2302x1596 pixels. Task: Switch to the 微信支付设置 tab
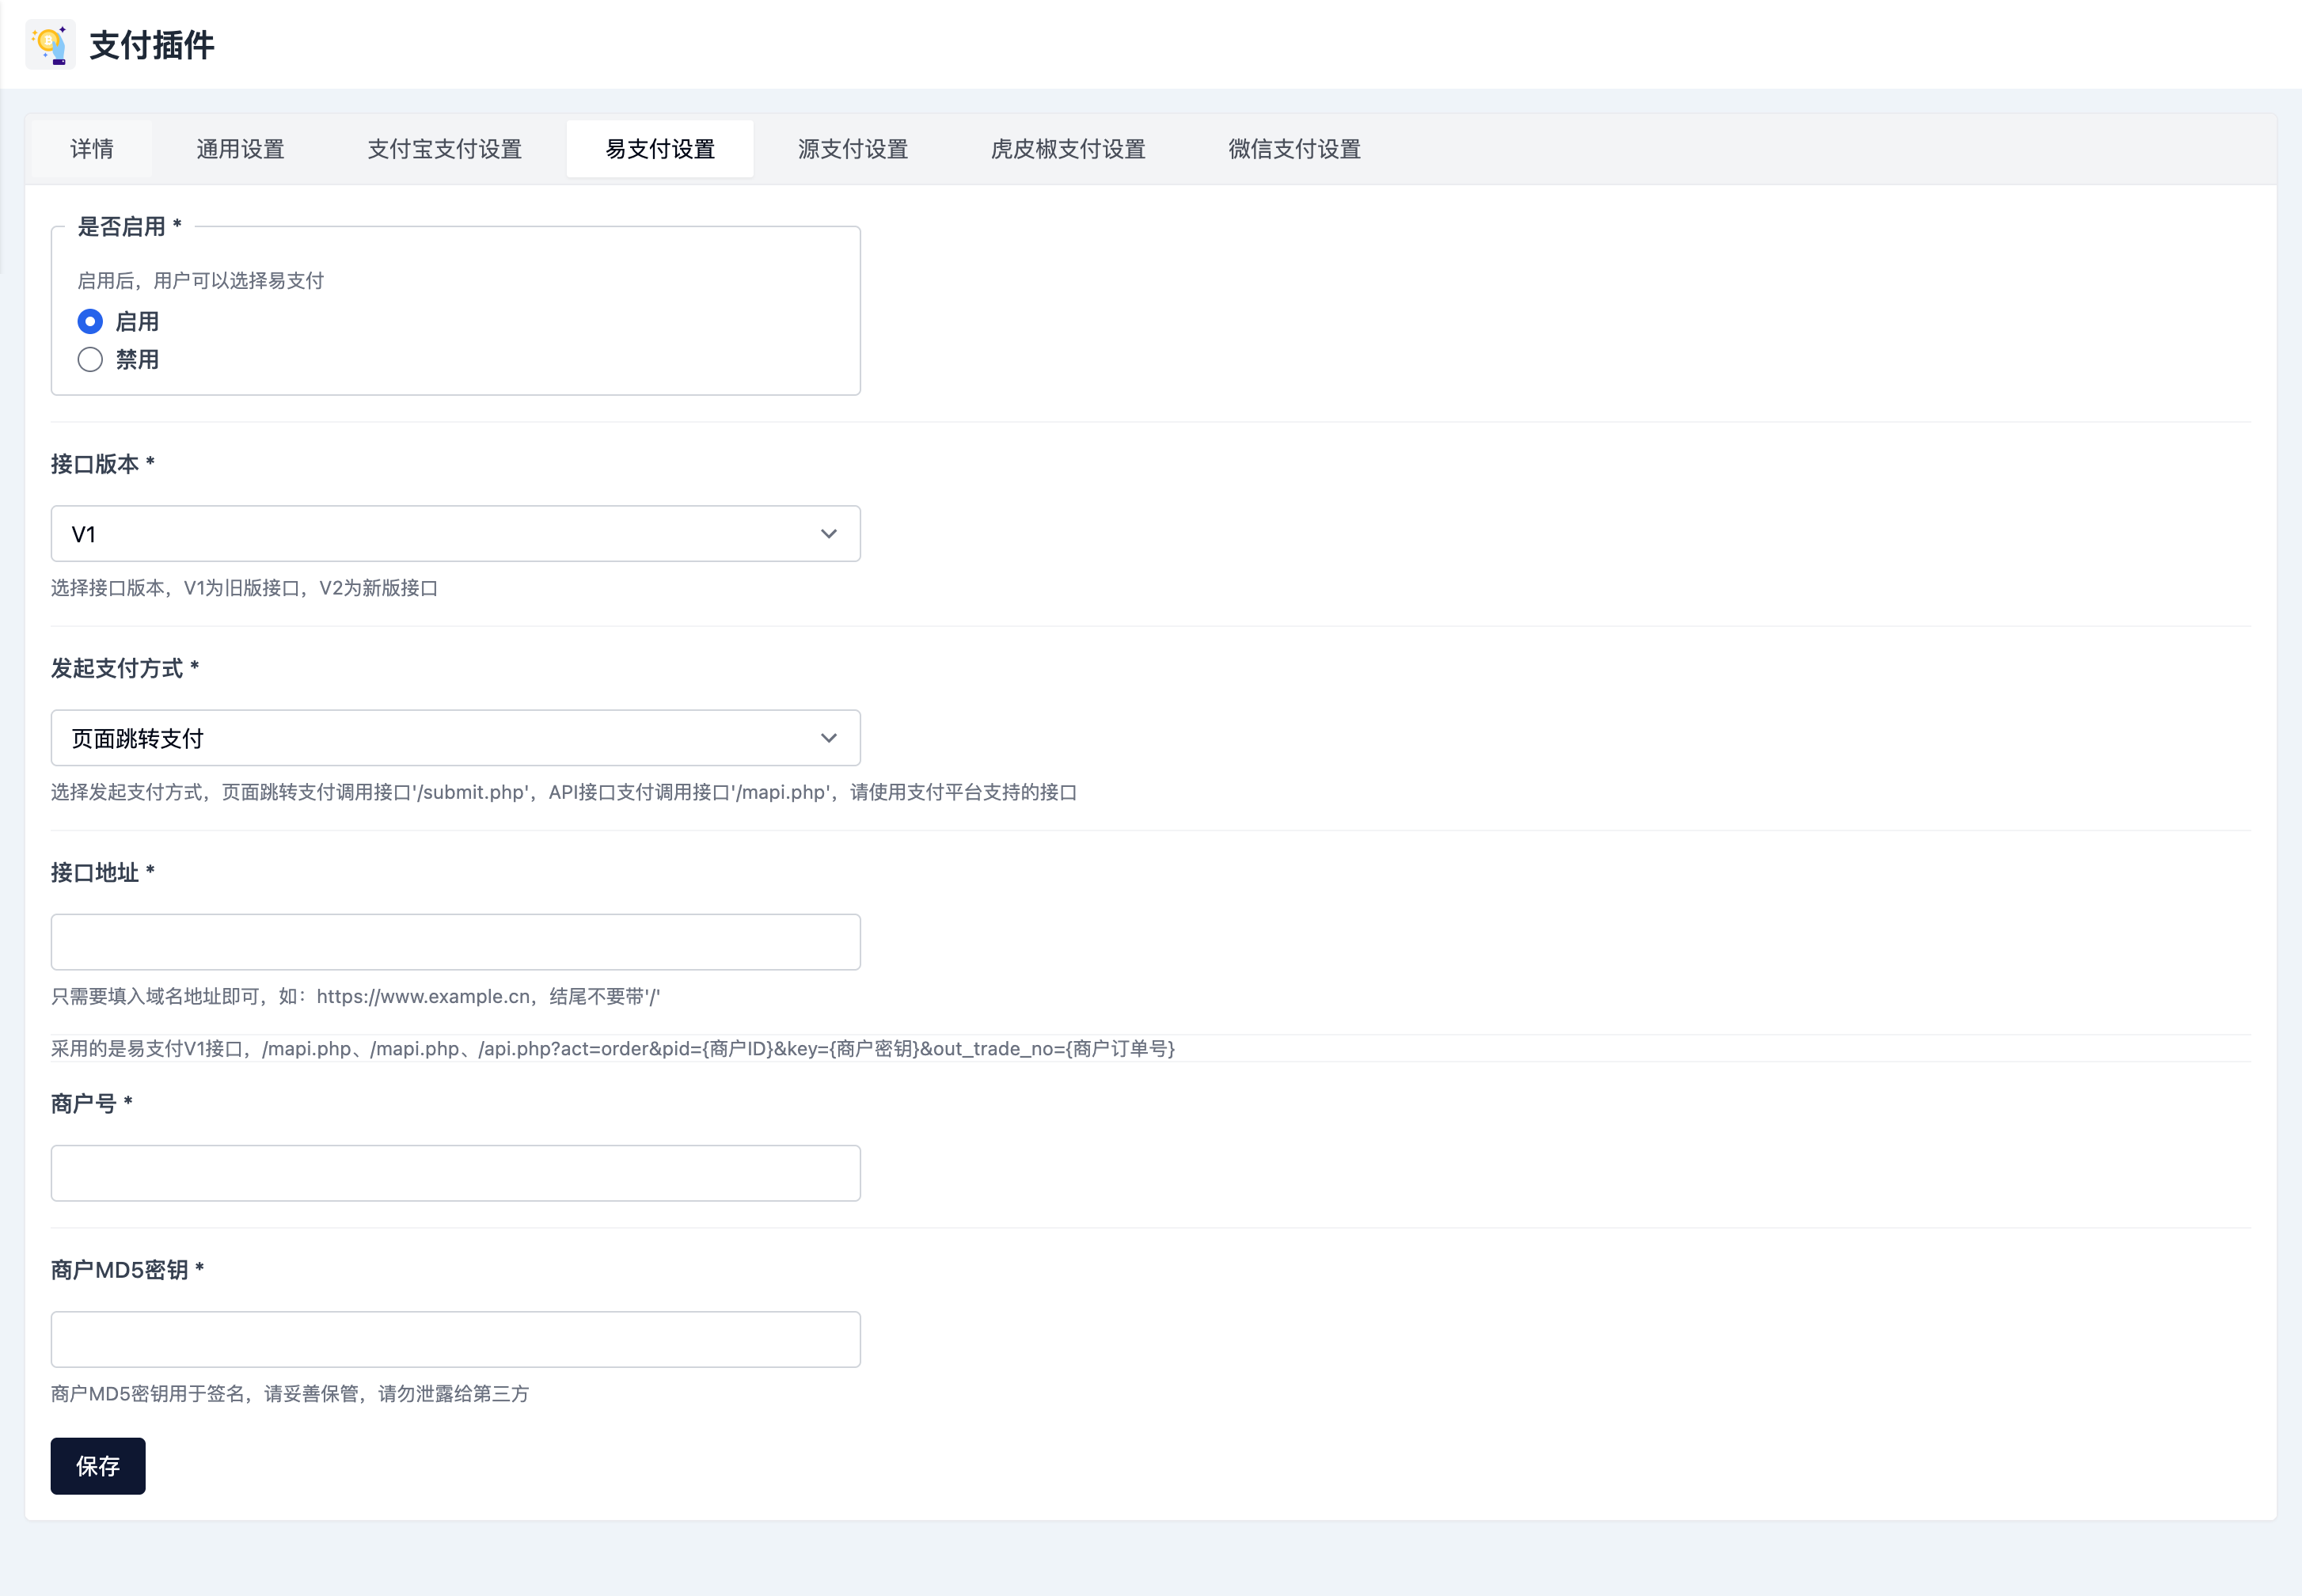click(1294, 149)
